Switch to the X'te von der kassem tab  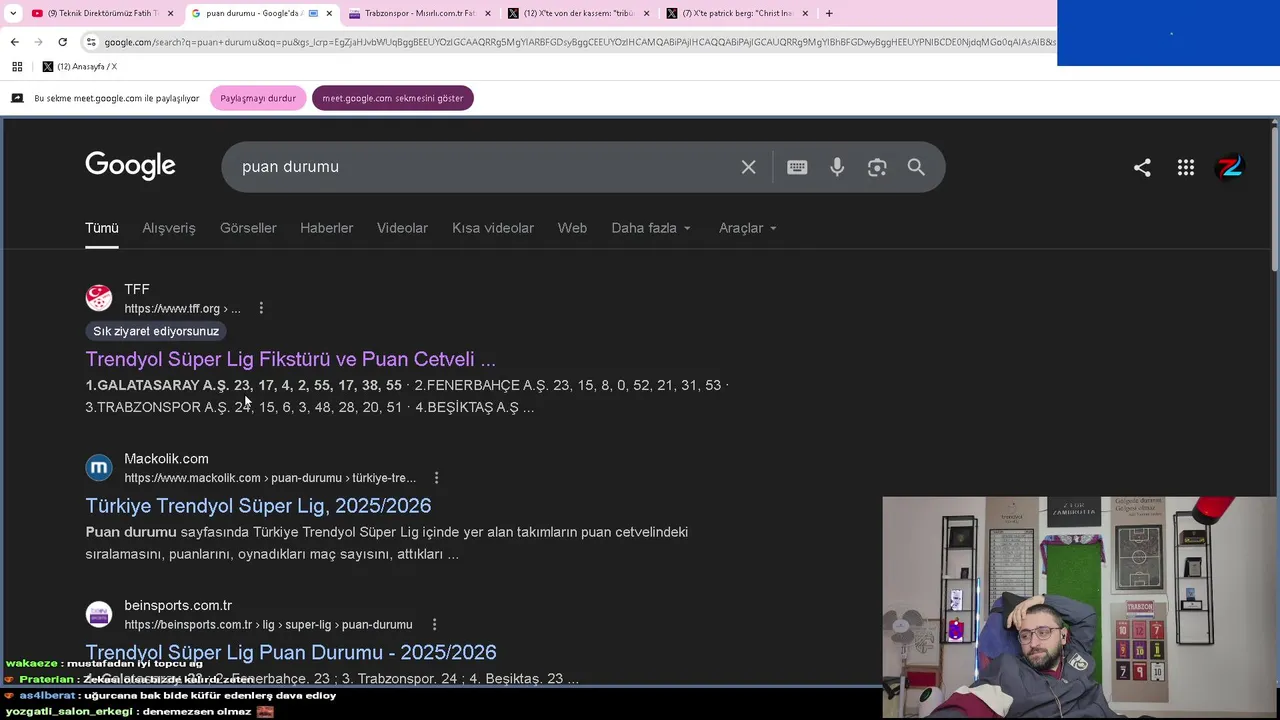(x=579, y=13)
